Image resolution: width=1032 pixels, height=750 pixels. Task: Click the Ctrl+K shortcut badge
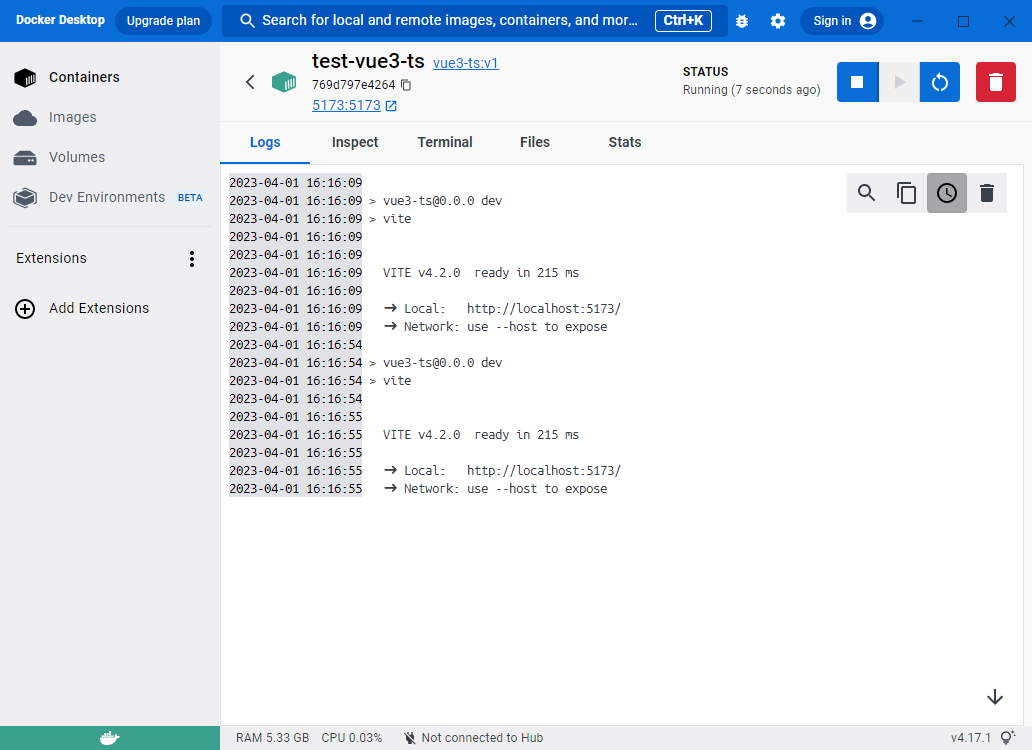pos(683,20)
